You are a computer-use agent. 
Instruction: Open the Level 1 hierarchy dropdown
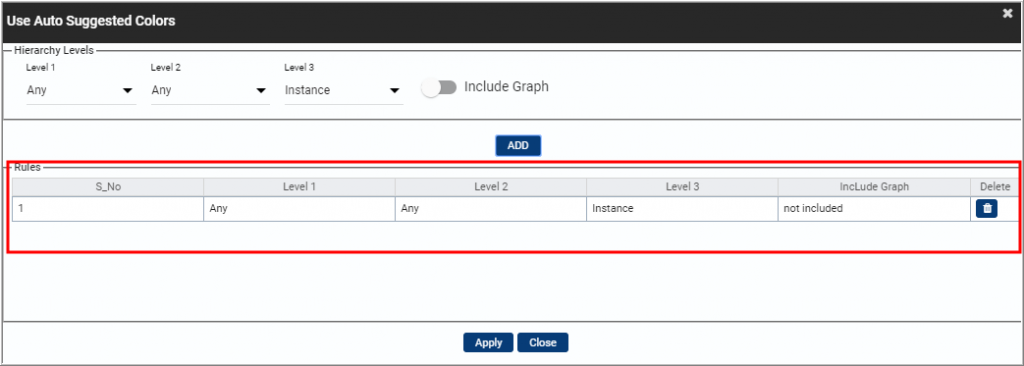(x=80, y=90)
